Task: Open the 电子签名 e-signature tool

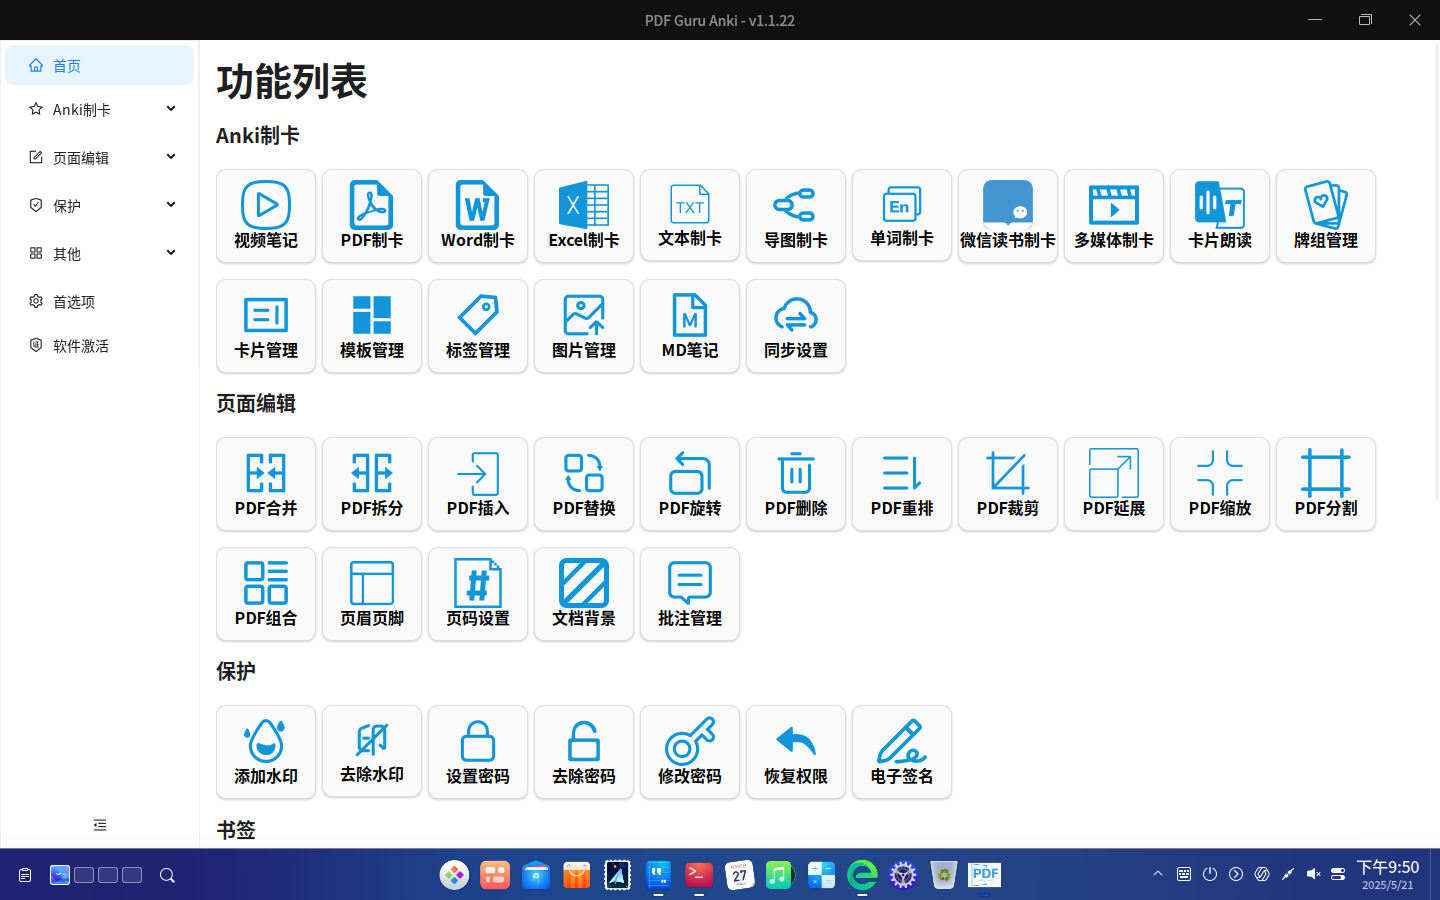Action: [x=902, y=752]
